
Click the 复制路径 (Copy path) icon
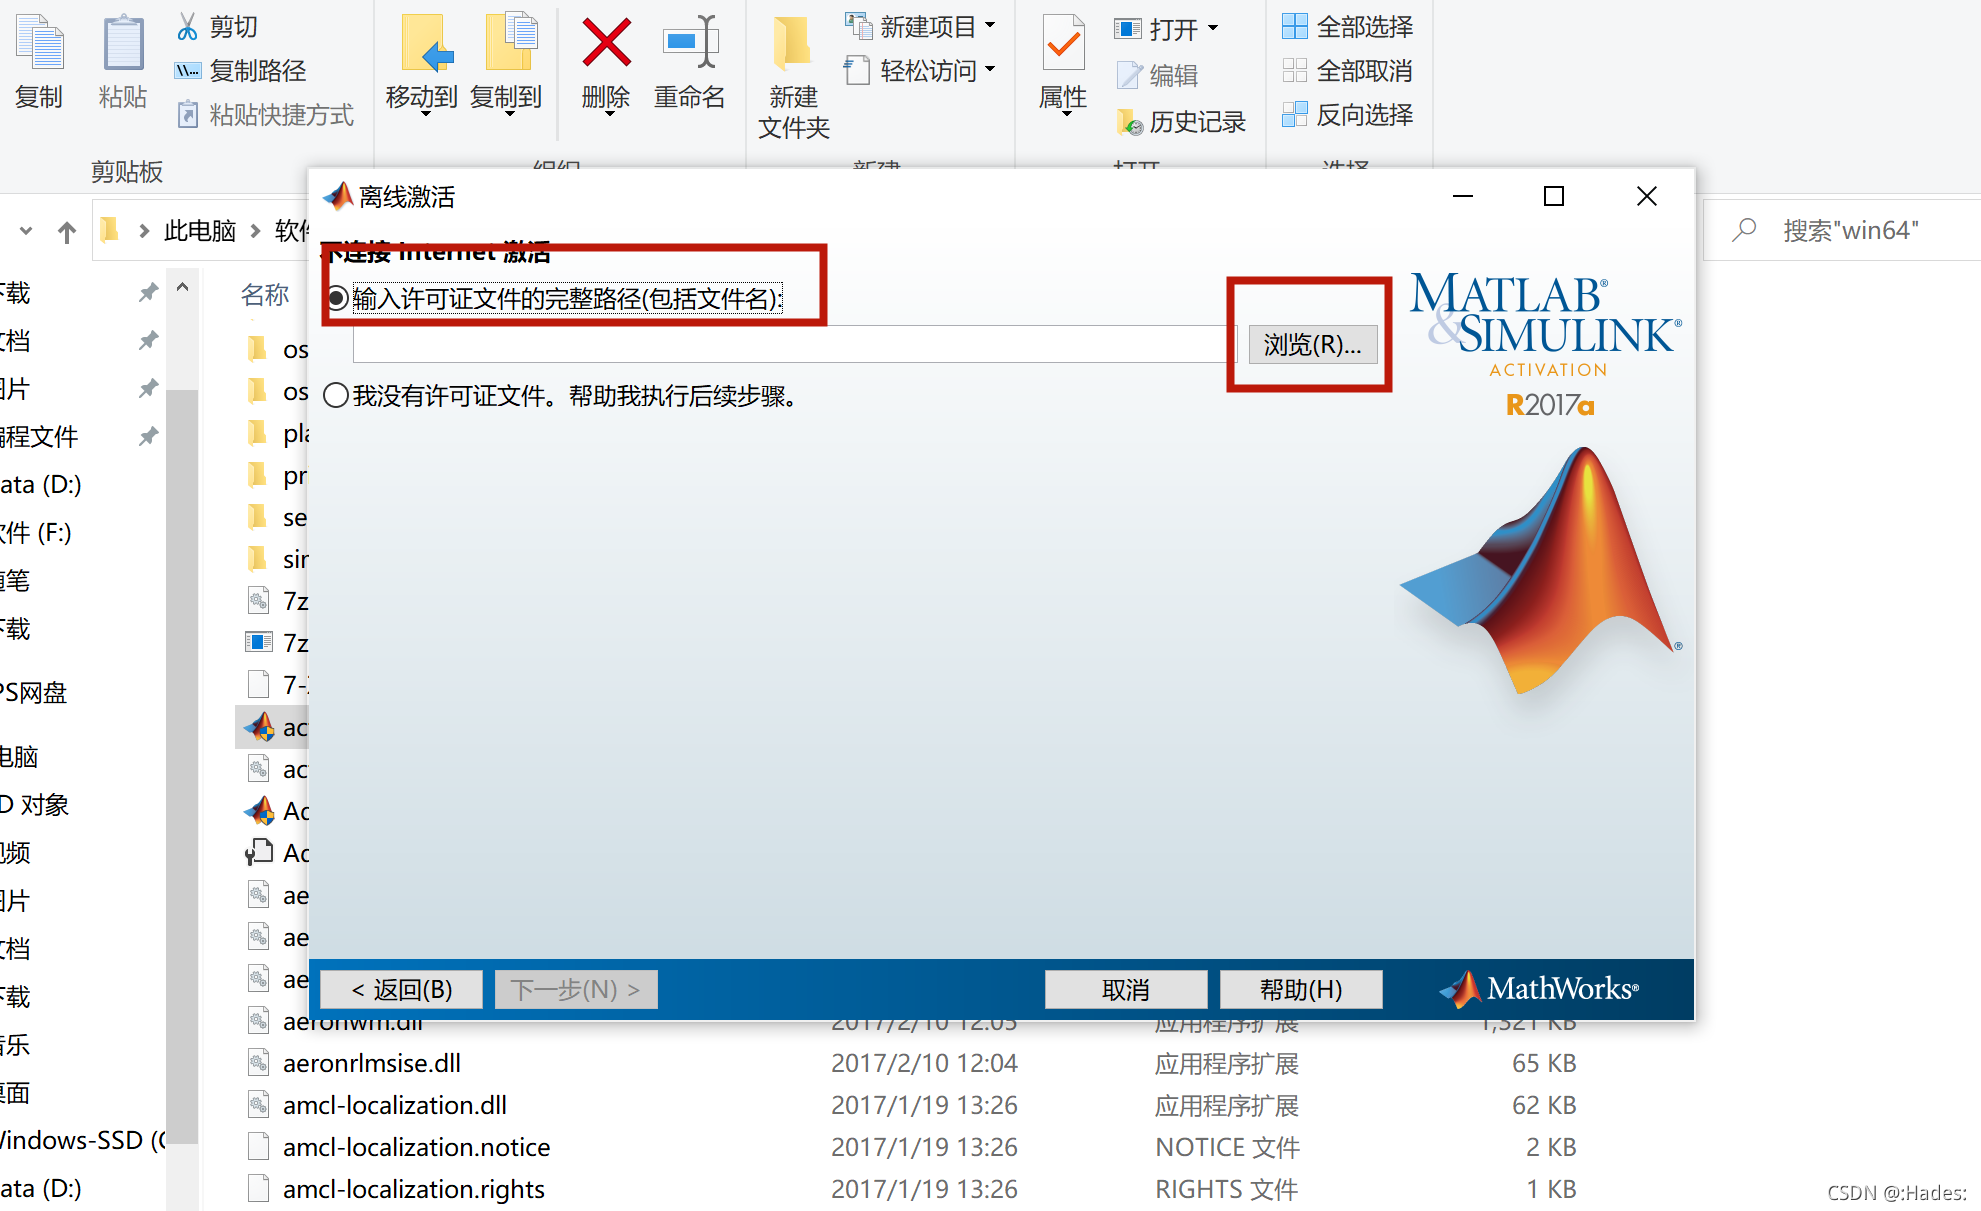(186, 70)
